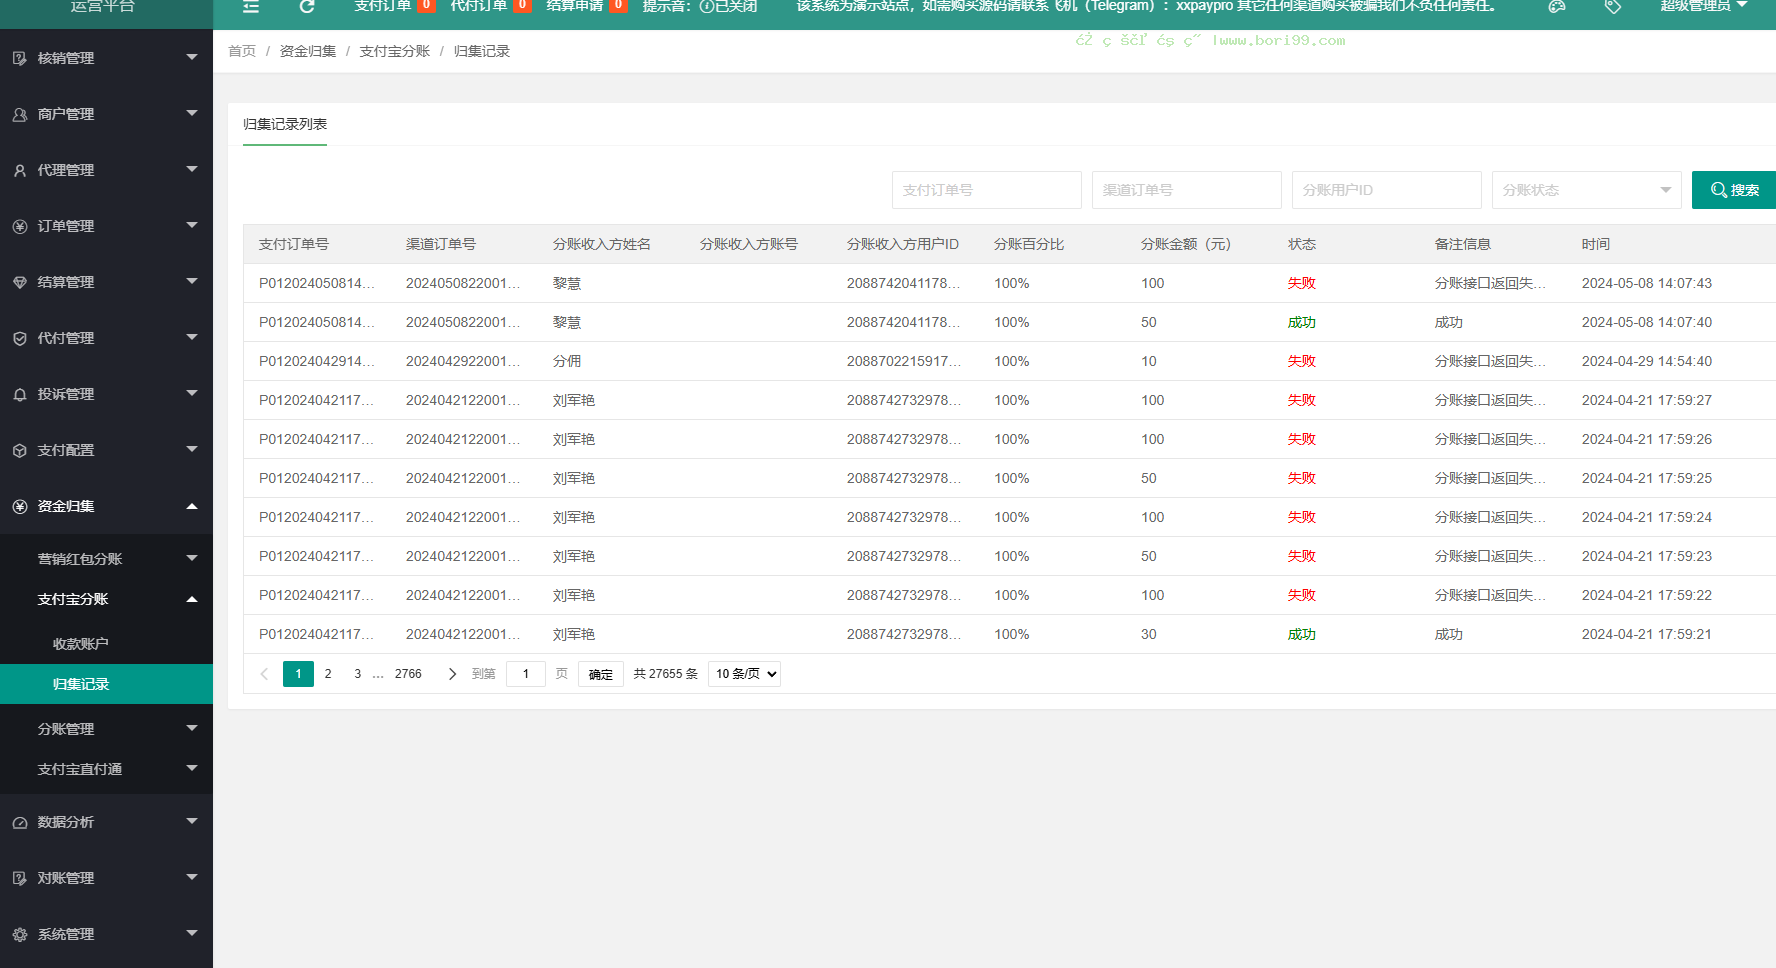Click the 支付配置 cube icon

pyautogui.click(x=20, y=450)
